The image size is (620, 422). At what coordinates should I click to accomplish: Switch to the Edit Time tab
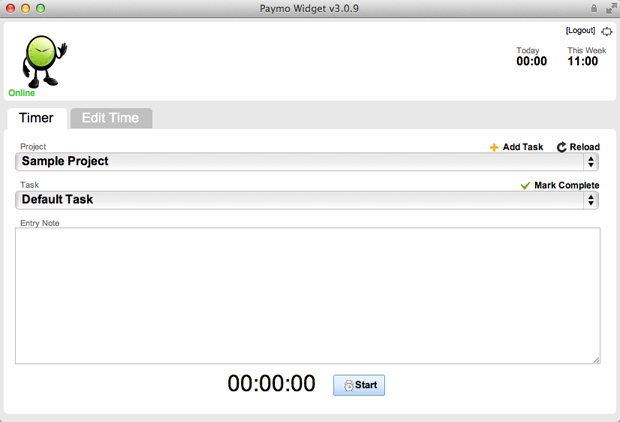point(111,118)
